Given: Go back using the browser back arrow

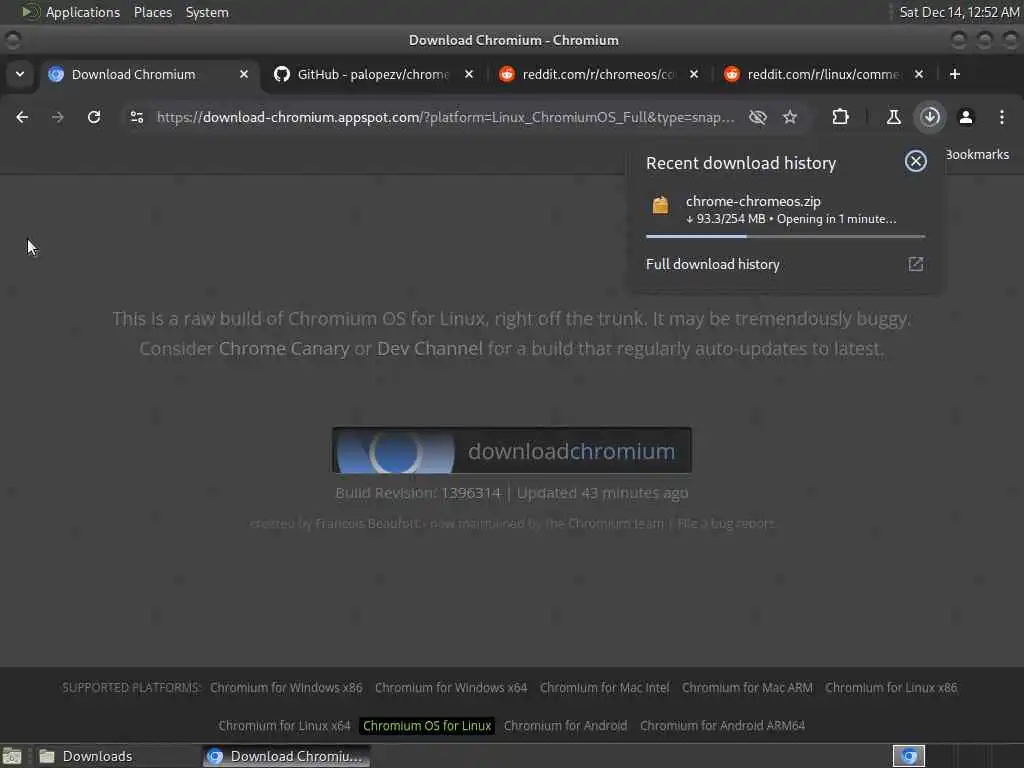Looking at the screenshot, I should pos(22,117).
